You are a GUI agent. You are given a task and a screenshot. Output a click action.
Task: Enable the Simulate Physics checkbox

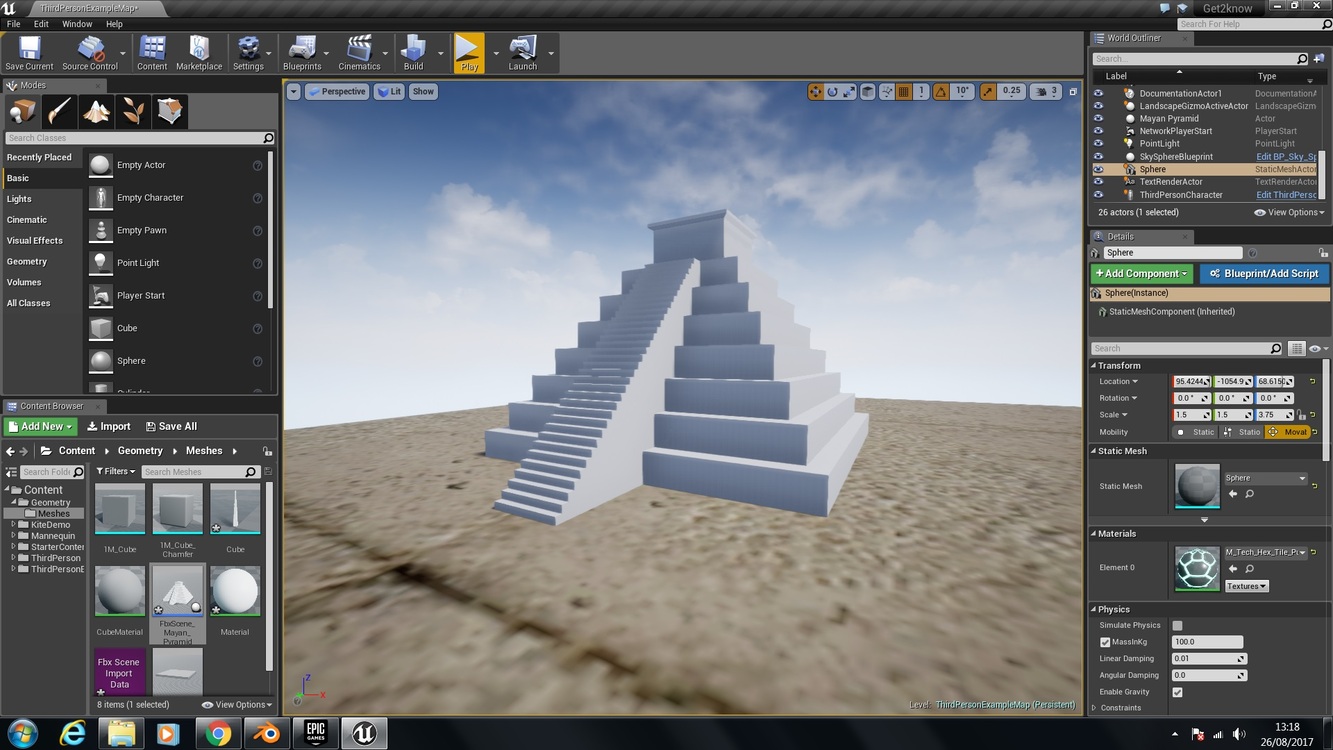[x=1177, y=625]
